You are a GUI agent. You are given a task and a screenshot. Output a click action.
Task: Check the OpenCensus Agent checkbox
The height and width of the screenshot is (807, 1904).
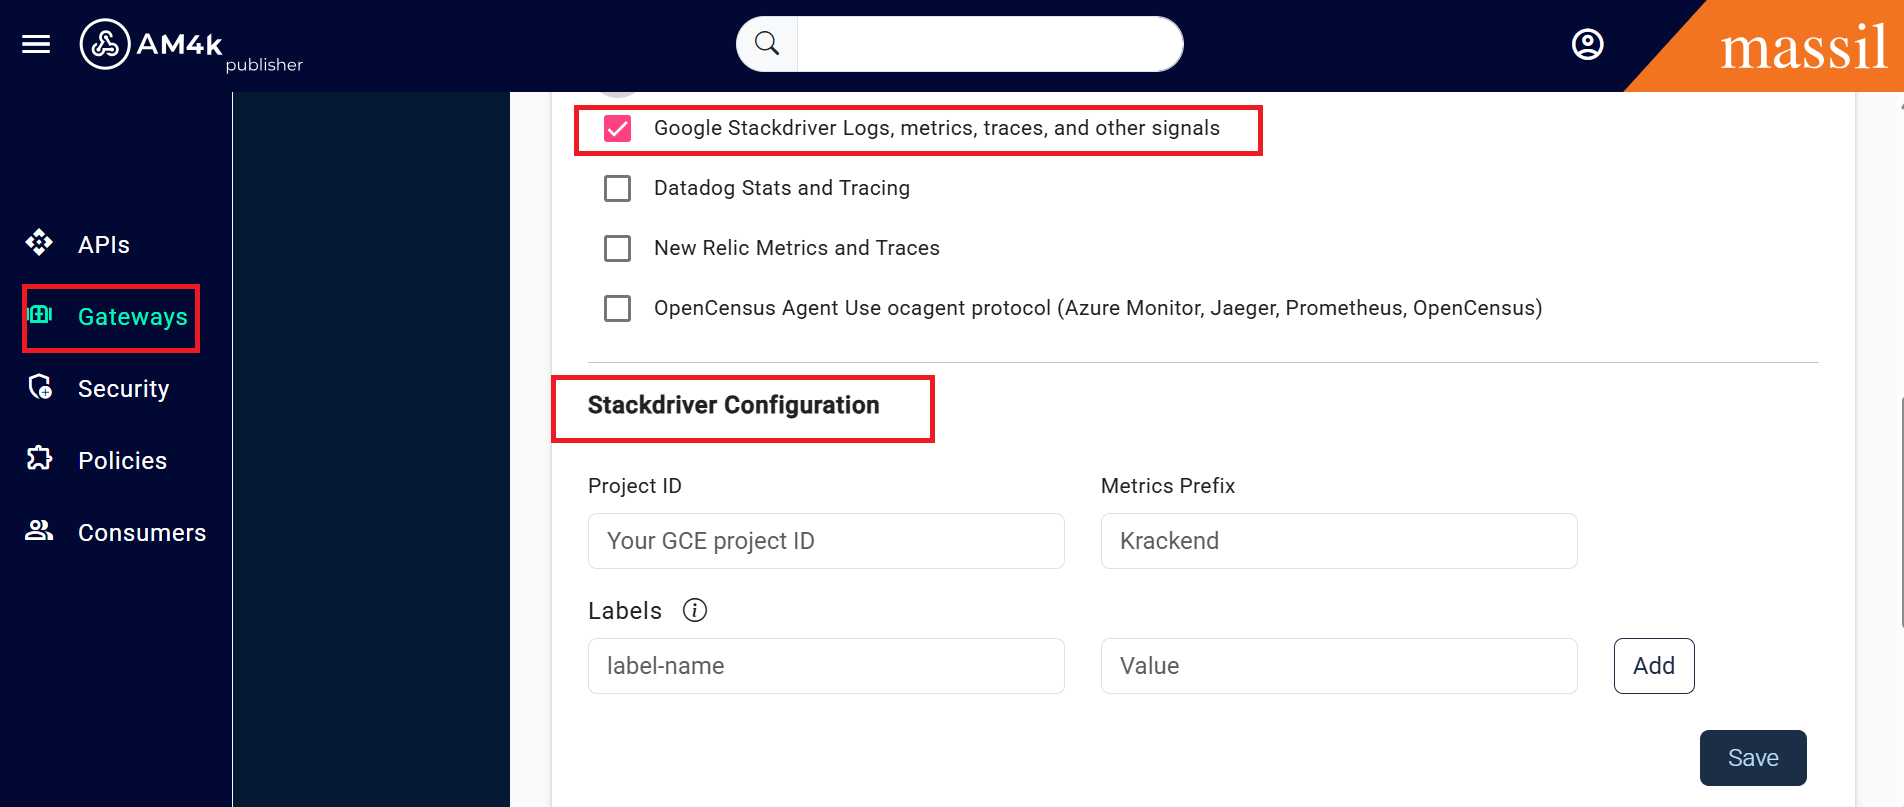click(x=617, y=308)
